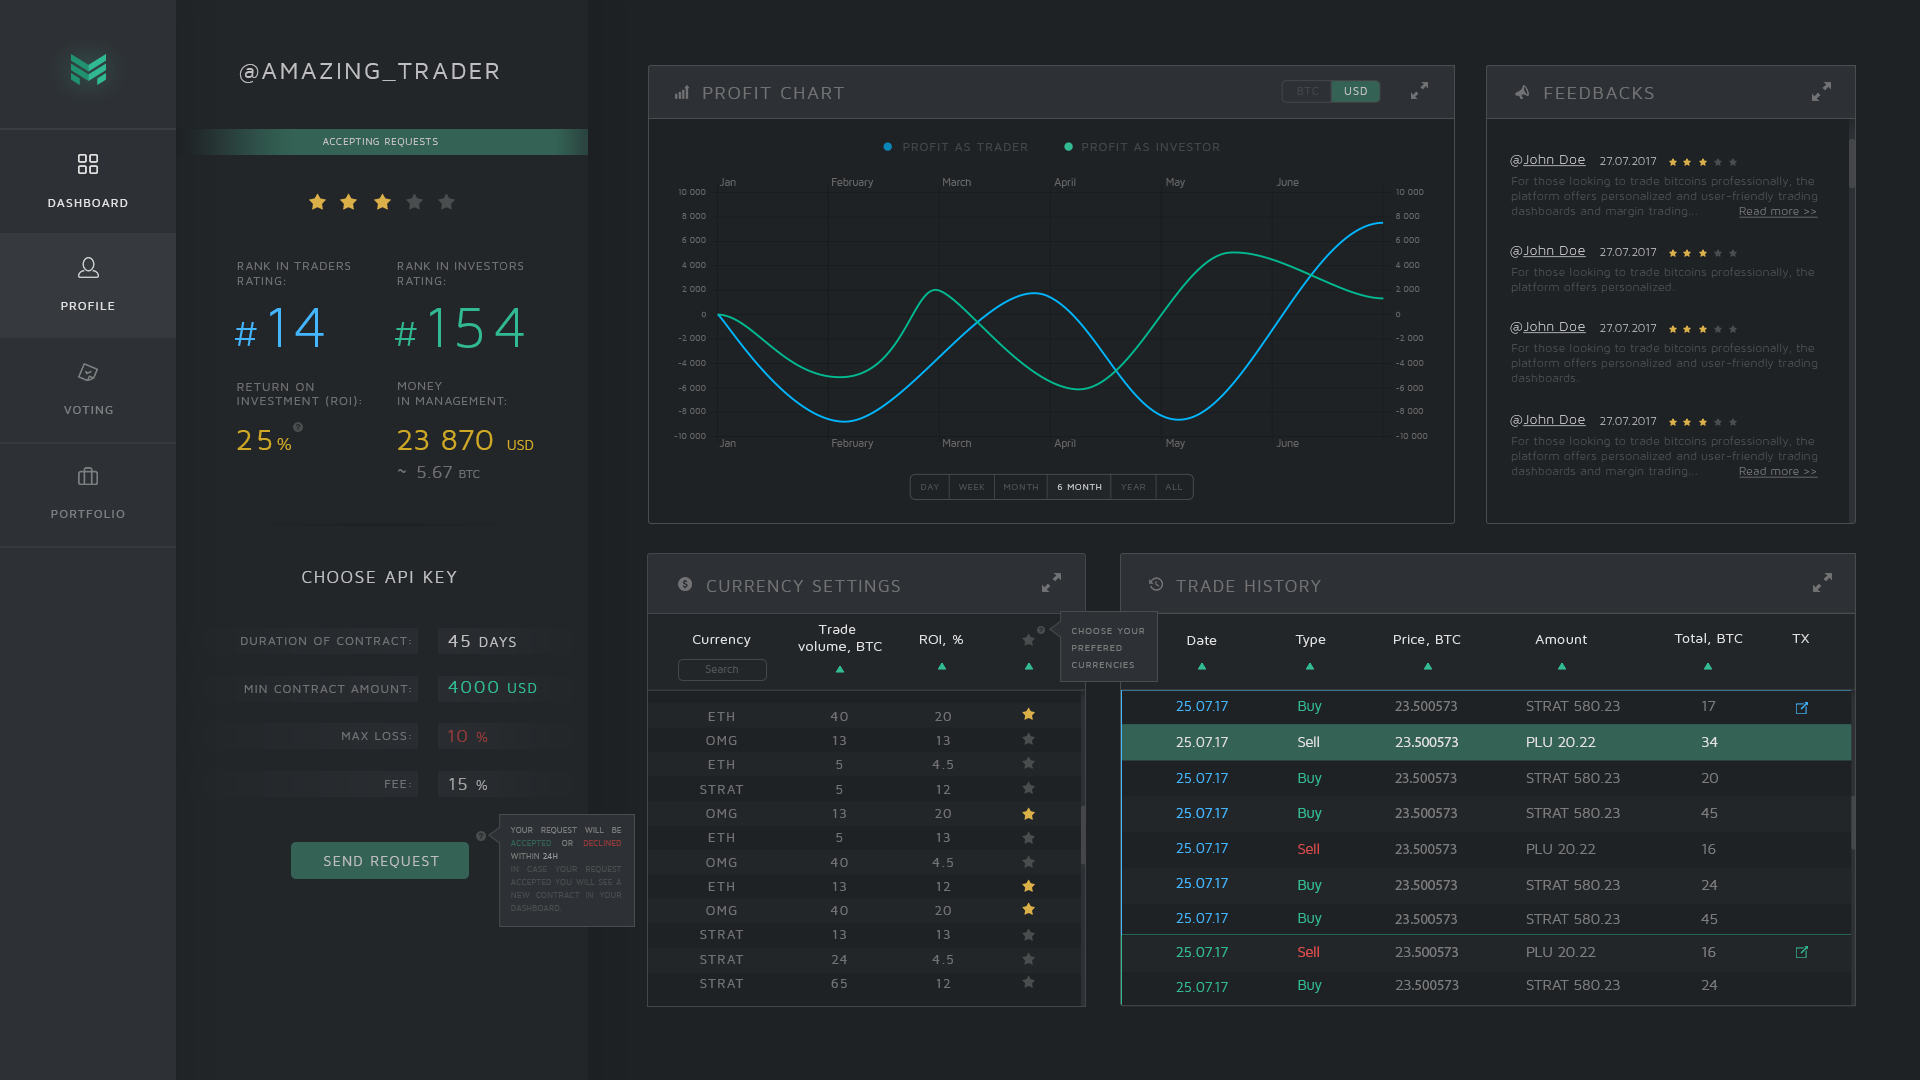
Task: Expand the Feedbacks panel fullscreen
Action: [x=1821, y=91]
